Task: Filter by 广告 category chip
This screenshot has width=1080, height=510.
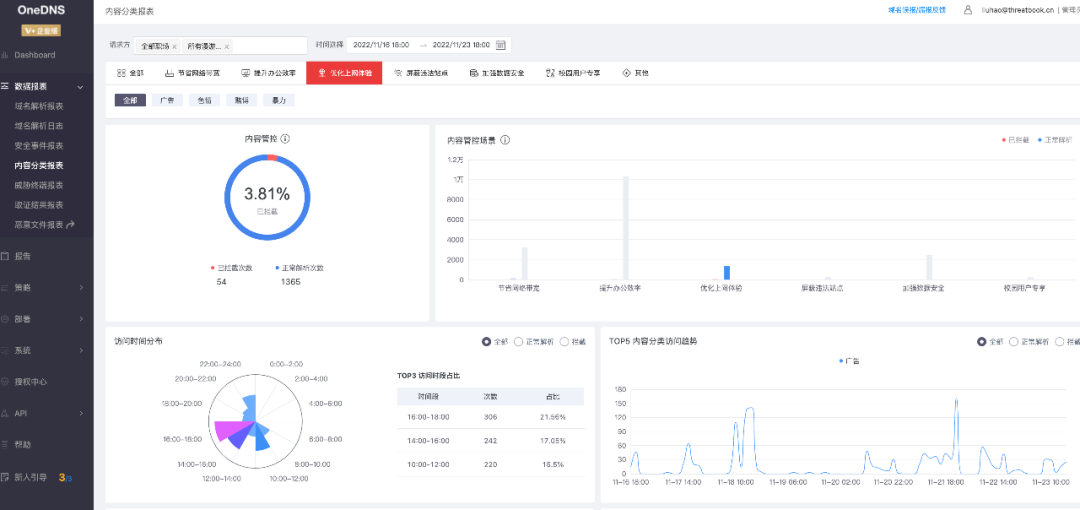Action: tap(167, 100)
